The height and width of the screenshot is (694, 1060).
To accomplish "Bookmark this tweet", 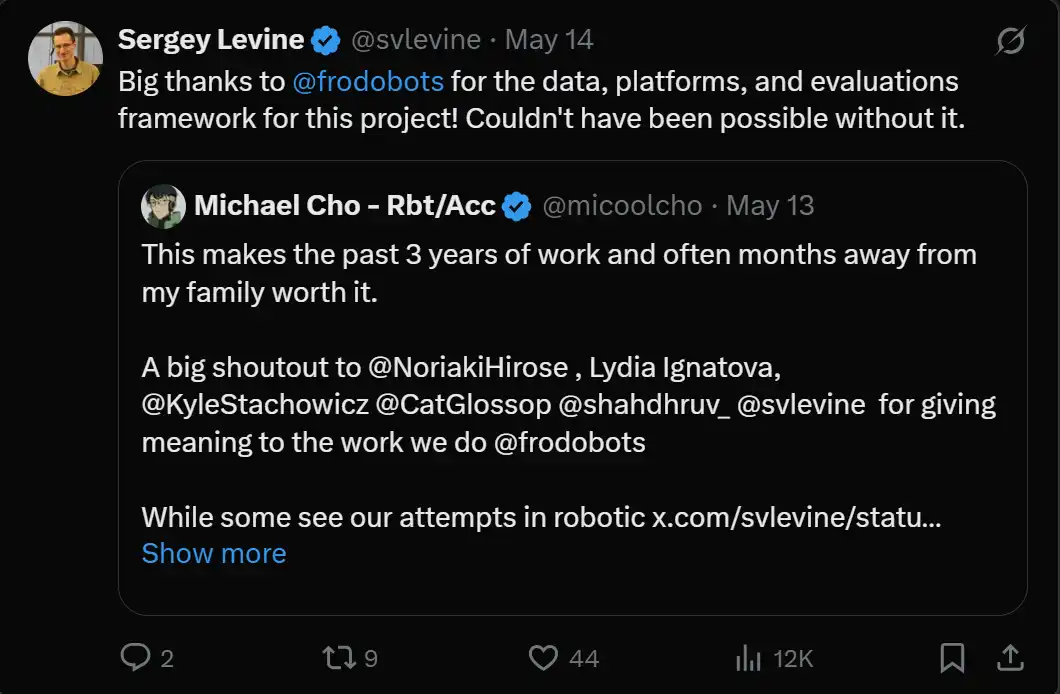I will 952,657.
